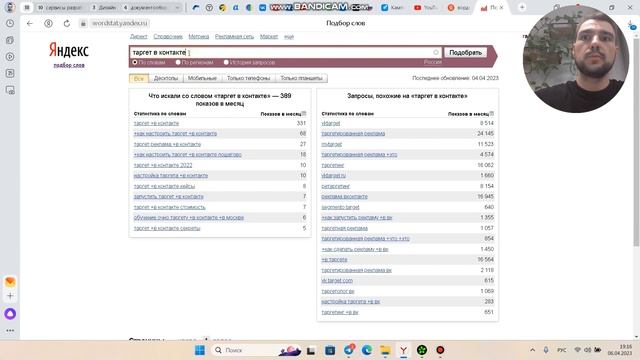Click the clock showing 19:16 in the tray
This screenshot has height=360, width=640.
pyautogui.click(x=620, y=350)
